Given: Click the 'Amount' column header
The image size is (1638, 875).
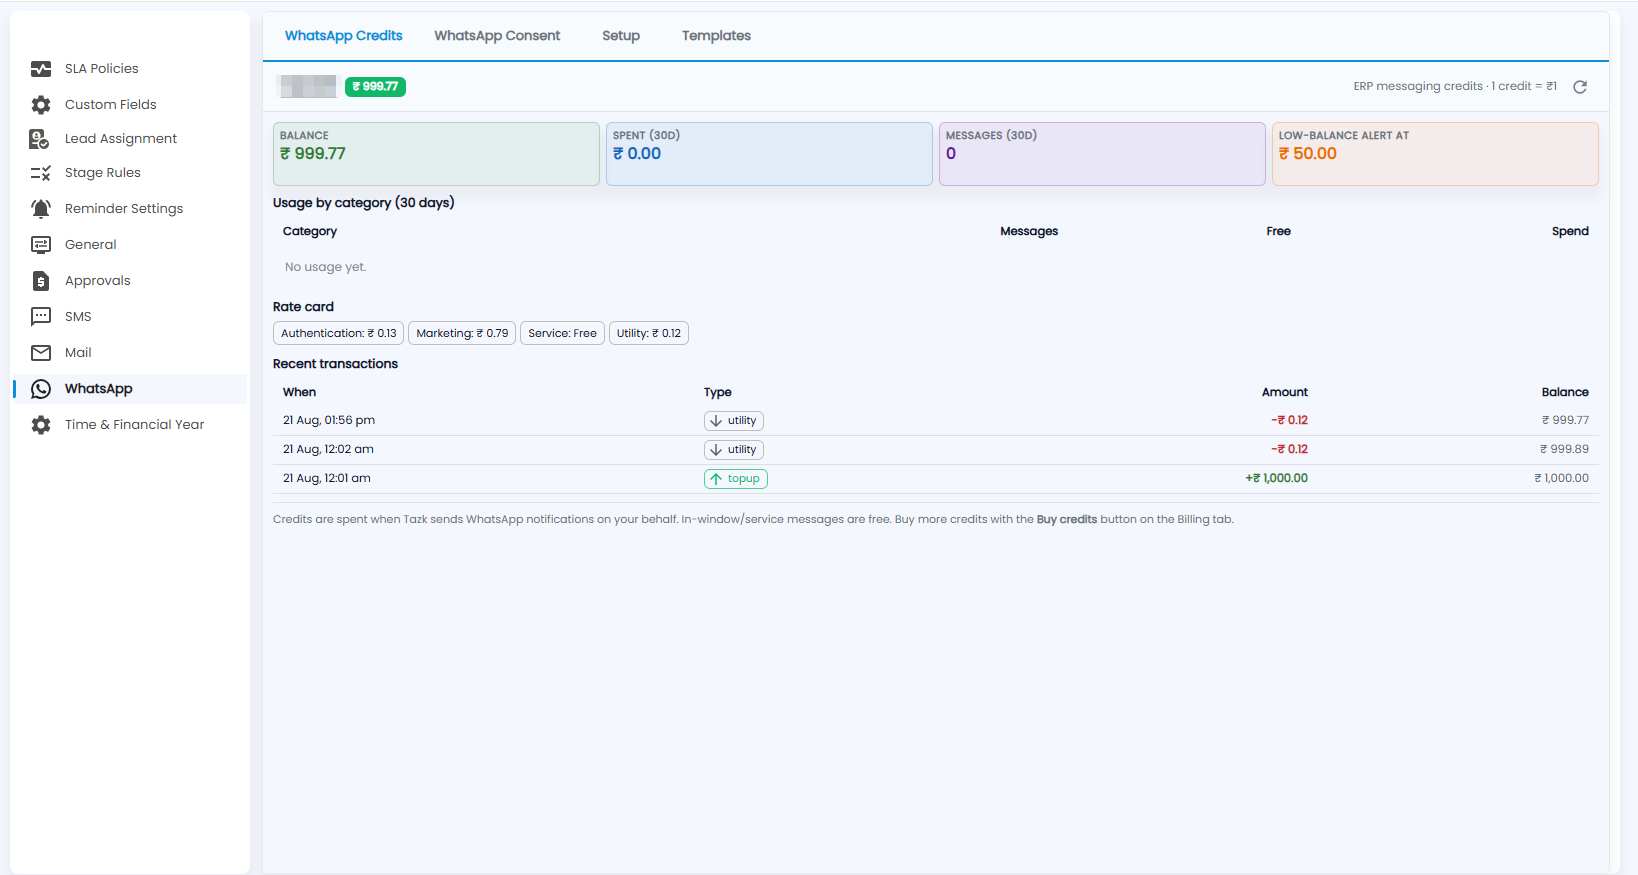Looking at the screenshot, I should click(x=1285, y=393).
